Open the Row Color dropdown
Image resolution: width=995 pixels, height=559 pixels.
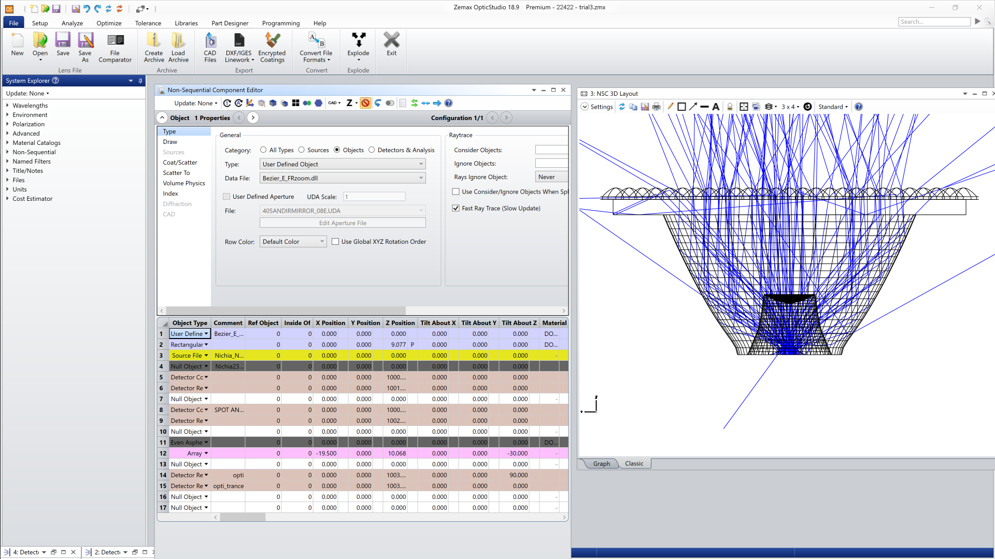pos(293,242)
